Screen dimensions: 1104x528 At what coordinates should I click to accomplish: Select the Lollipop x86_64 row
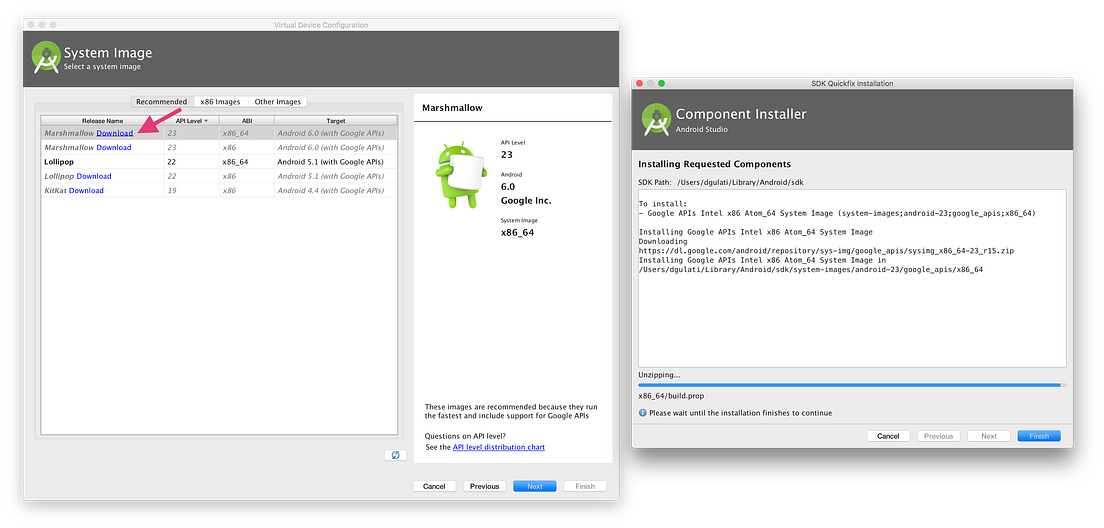(219, 162)
